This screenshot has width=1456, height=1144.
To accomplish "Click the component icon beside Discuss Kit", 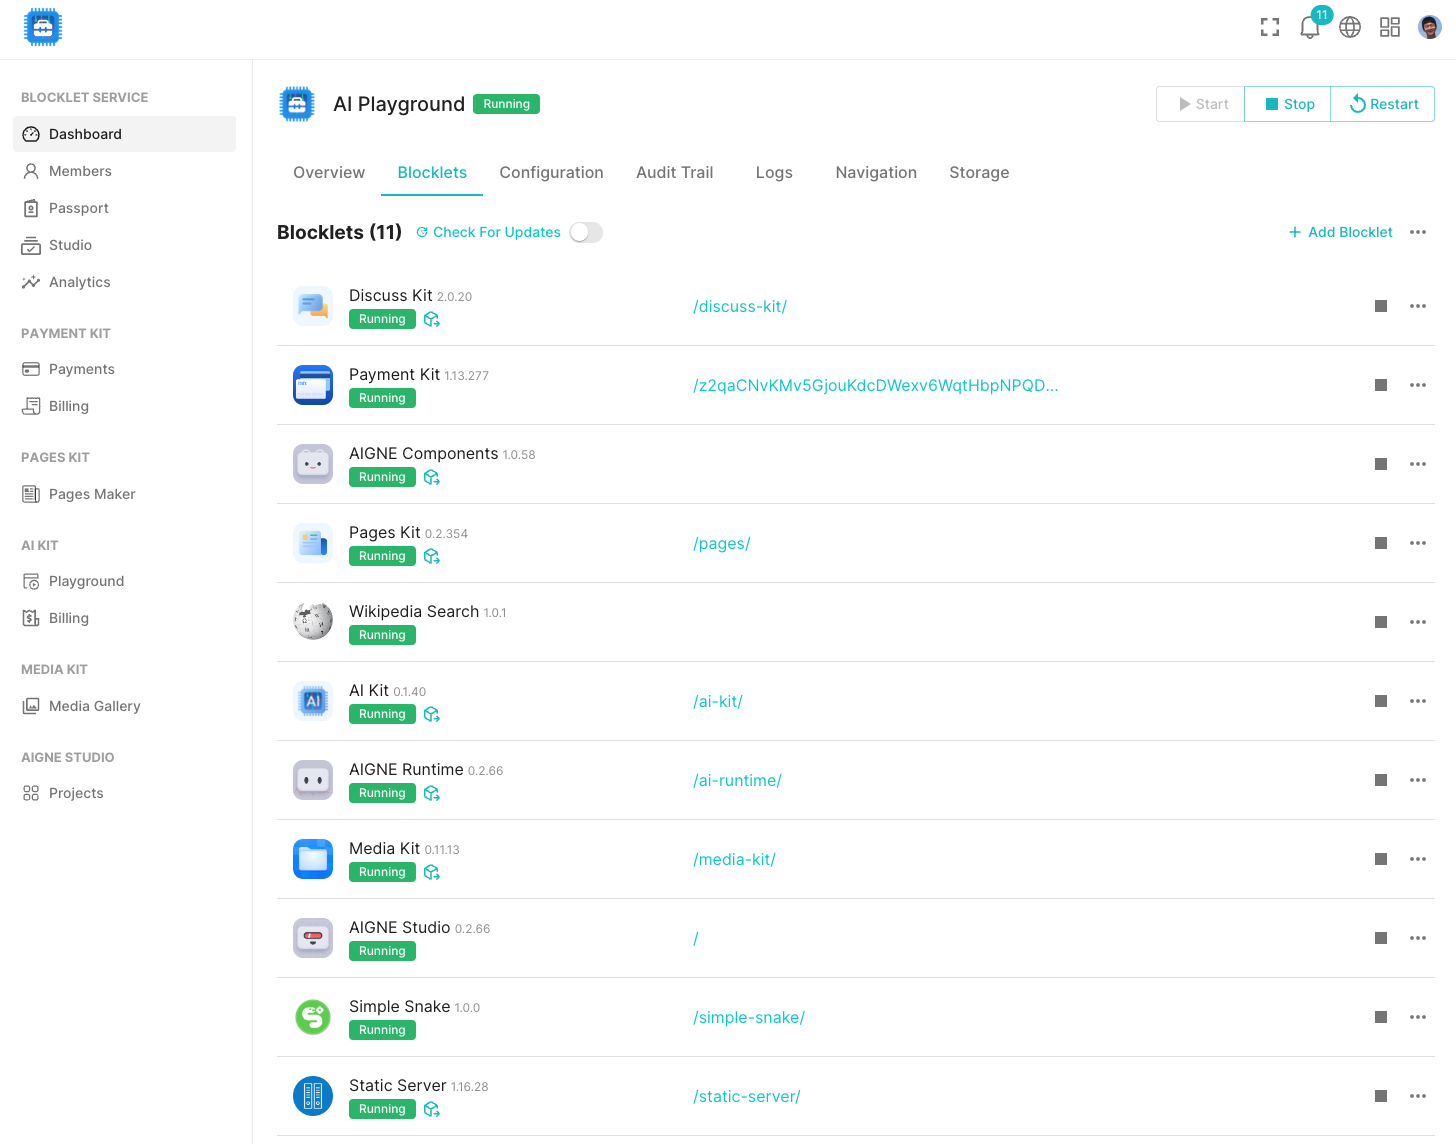I will (432, 319).
